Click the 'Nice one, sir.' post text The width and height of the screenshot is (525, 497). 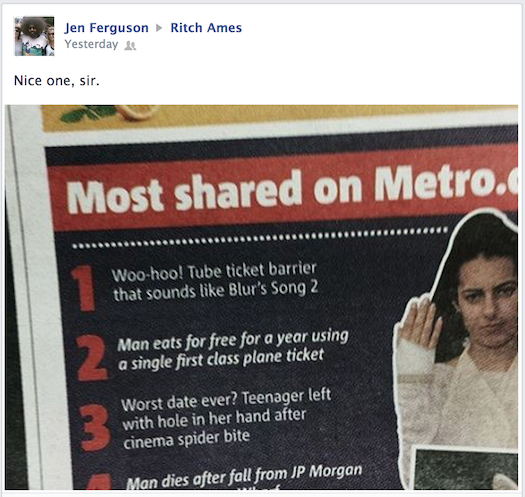(x=57, y=81)
